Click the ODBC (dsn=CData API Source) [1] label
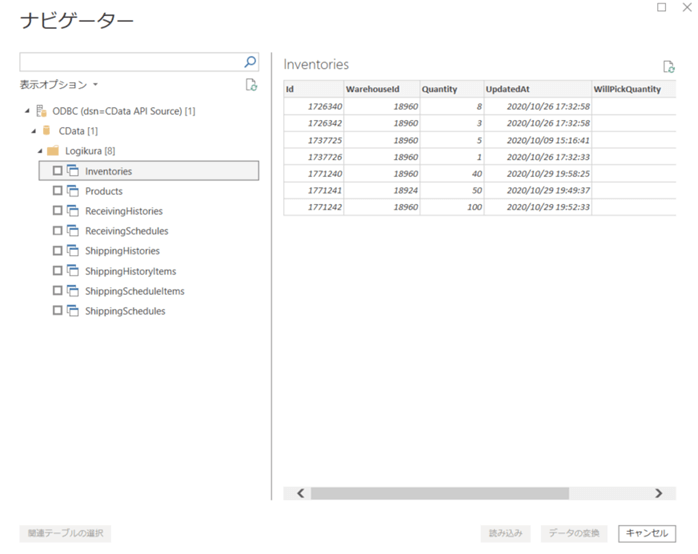The width and height of the screenshot is (698, 554). (x=124, y=111)
